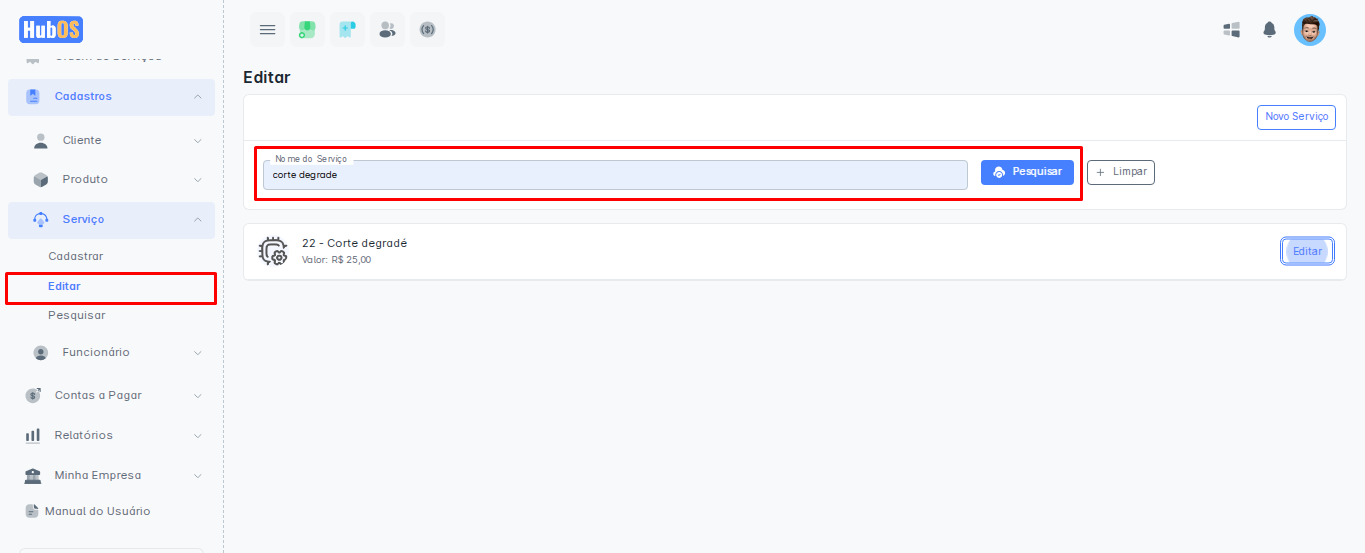
Task: Click the Windows-style grid icon
Action: point(1232,30)
